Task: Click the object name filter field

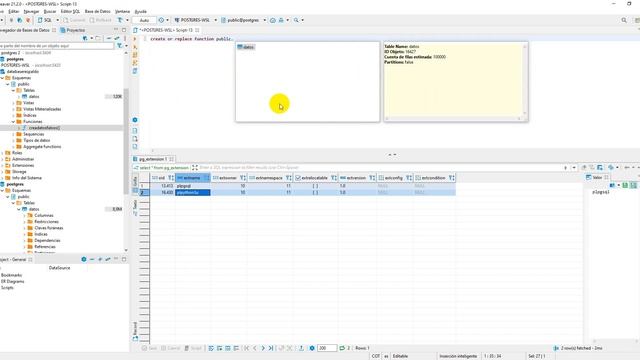Action: click(56, 46)
